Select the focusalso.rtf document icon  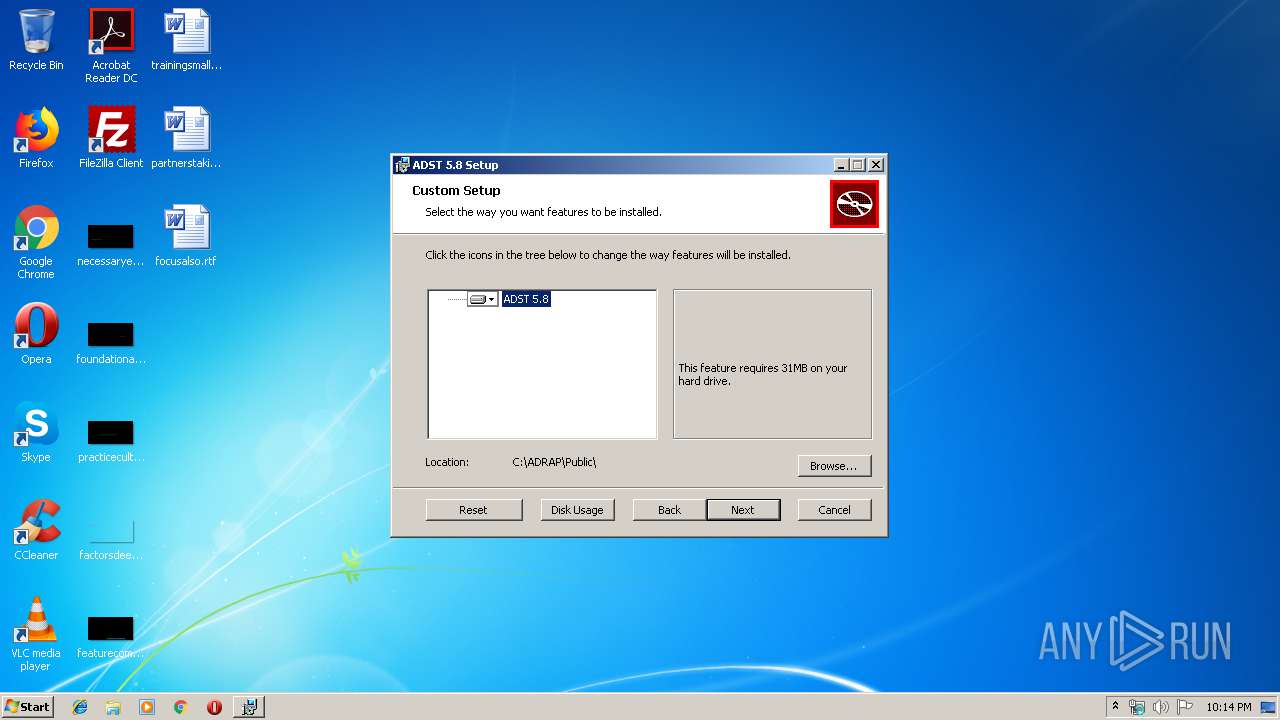pyautogui.click(x=187, y=236)
